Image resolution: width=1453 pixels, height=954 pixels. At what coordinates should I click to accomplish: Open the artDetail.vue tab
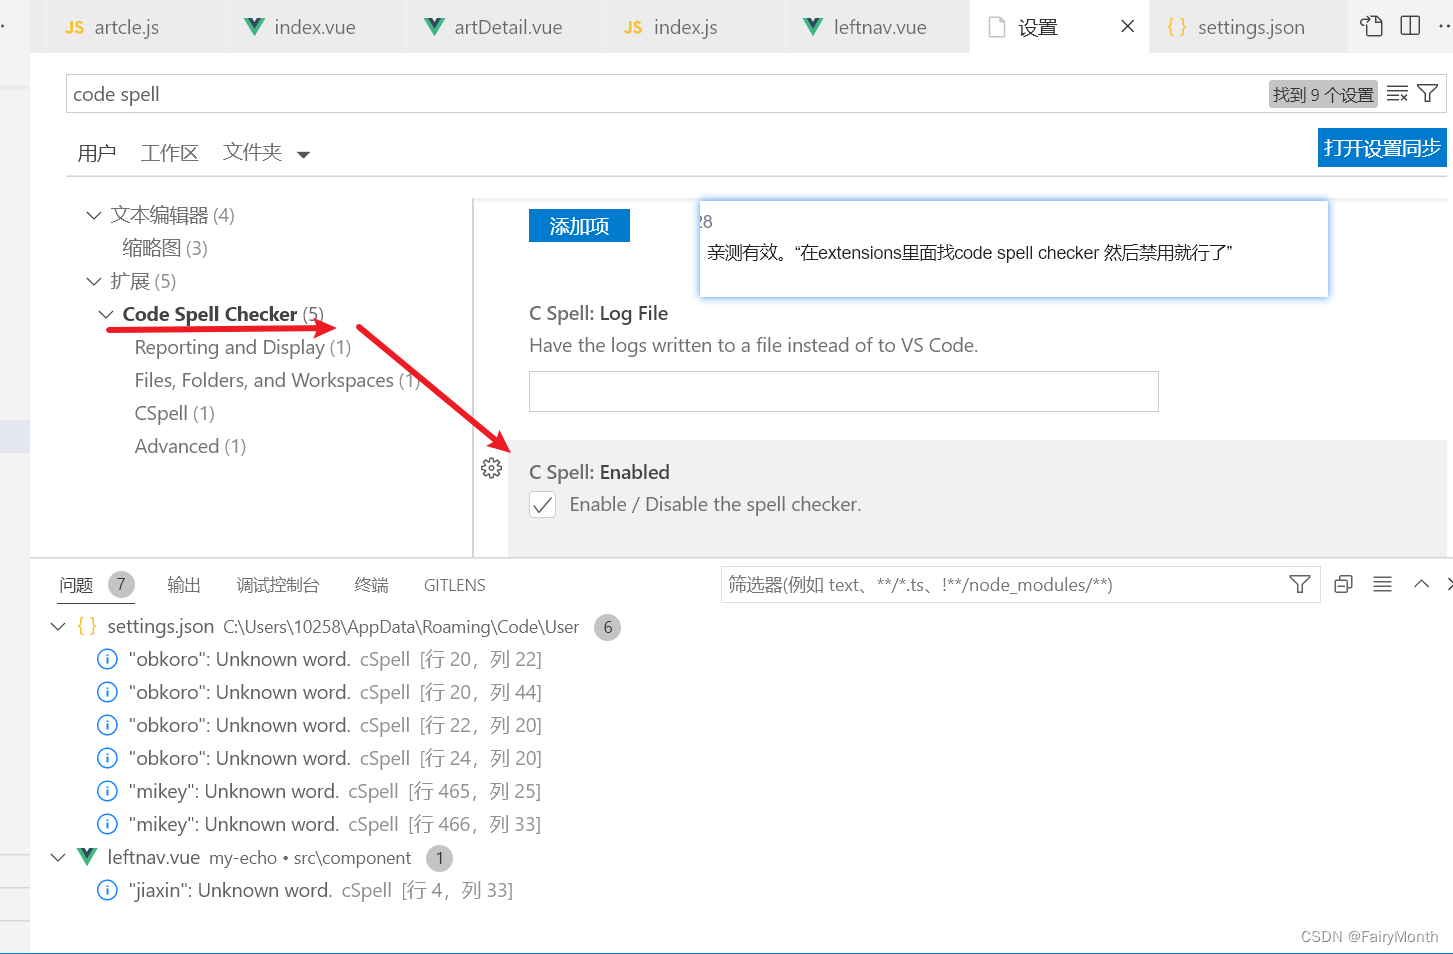pyautogui.click(x=507, y=27)
